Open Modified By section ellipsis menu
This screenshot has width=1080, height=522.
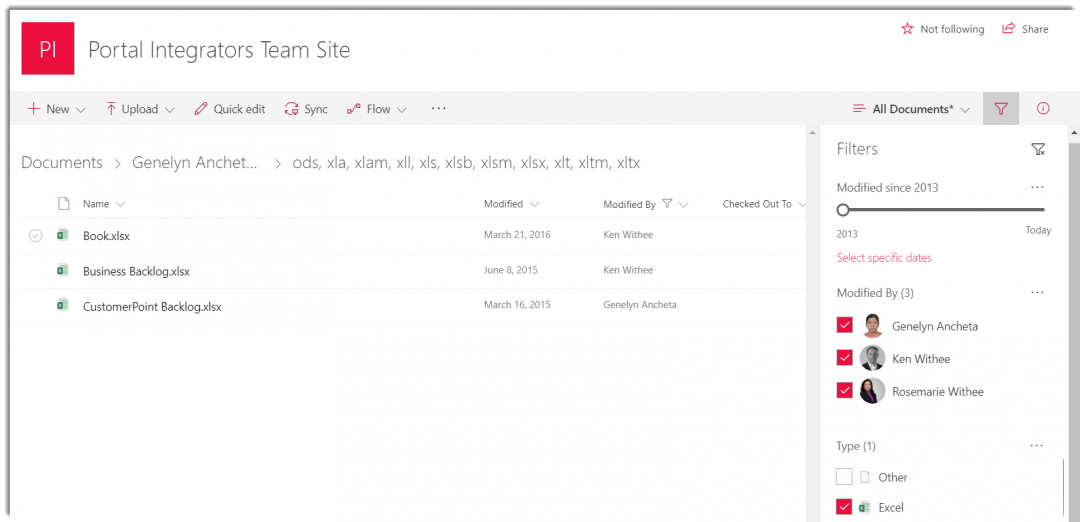click(1037, 293)
